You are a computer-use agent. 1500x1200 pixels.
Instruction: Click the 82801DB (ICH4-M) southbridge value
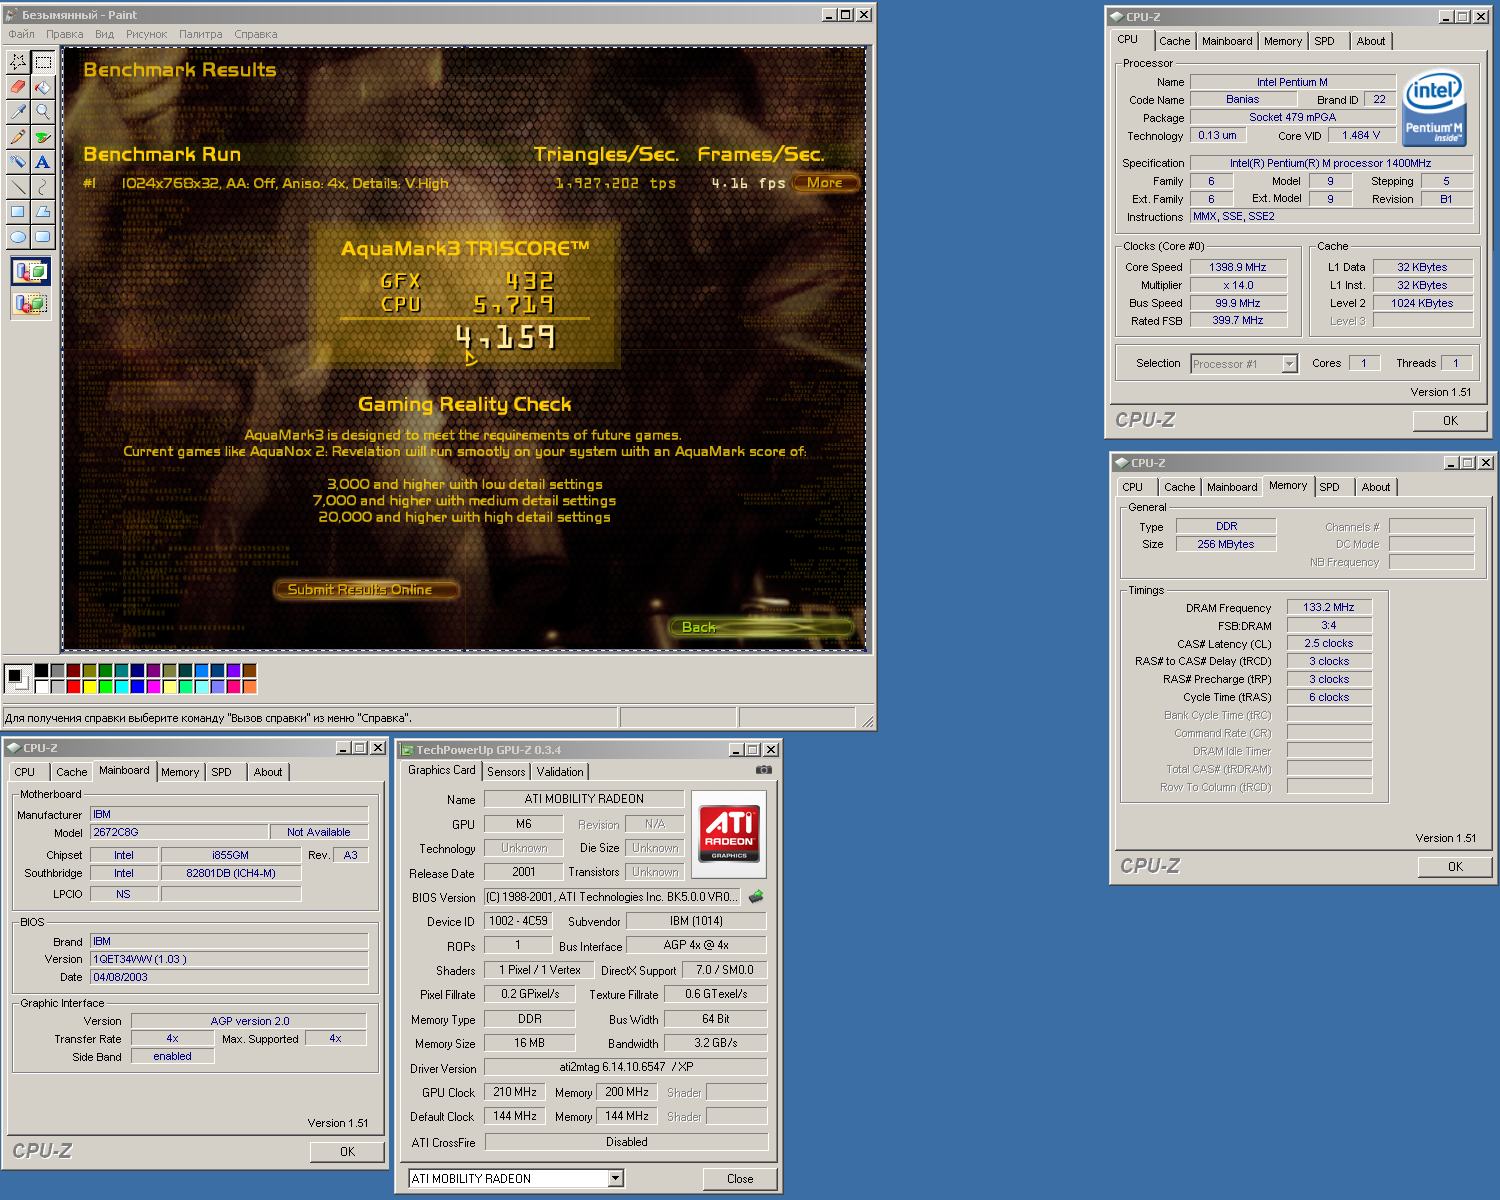pyautogui.click(x=230, y=873)
